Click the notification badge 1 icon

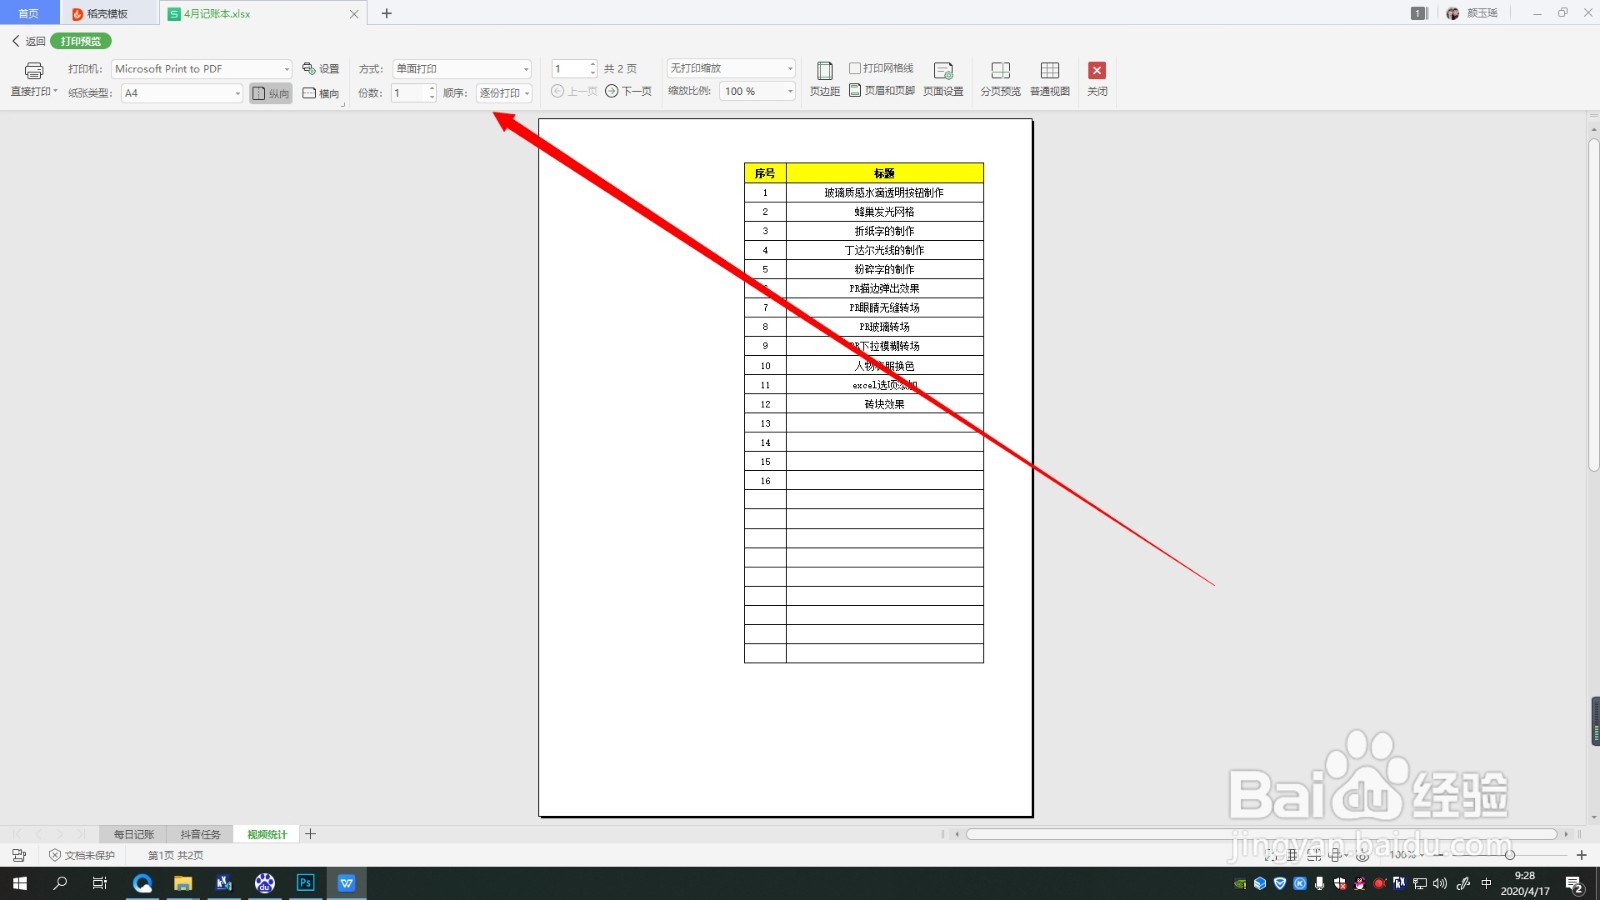point(1418,13)
